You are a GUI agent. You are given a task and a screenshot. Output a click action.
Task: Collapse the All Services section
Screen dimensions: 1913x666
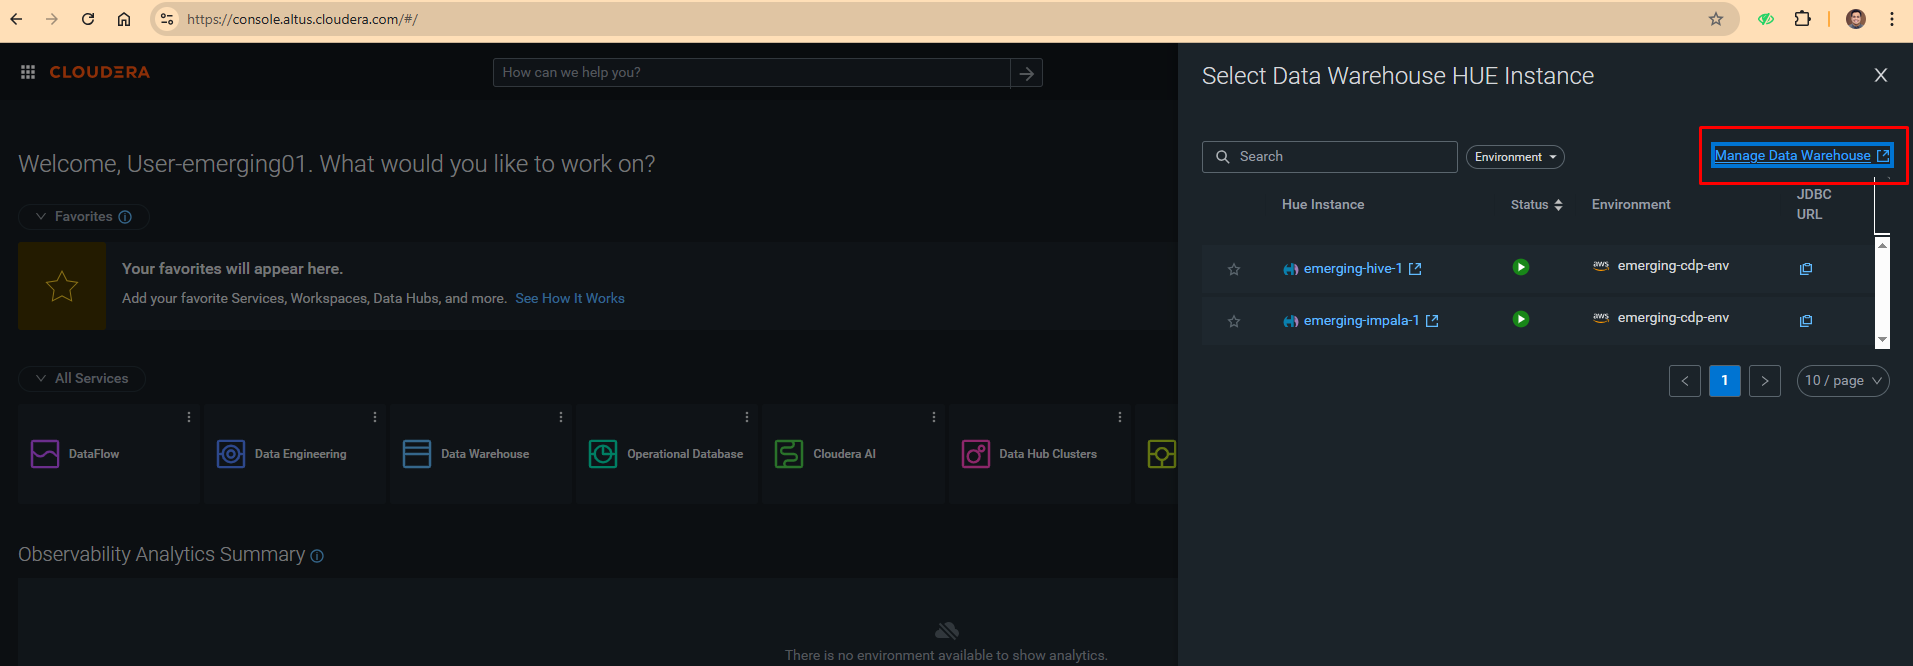82,379
